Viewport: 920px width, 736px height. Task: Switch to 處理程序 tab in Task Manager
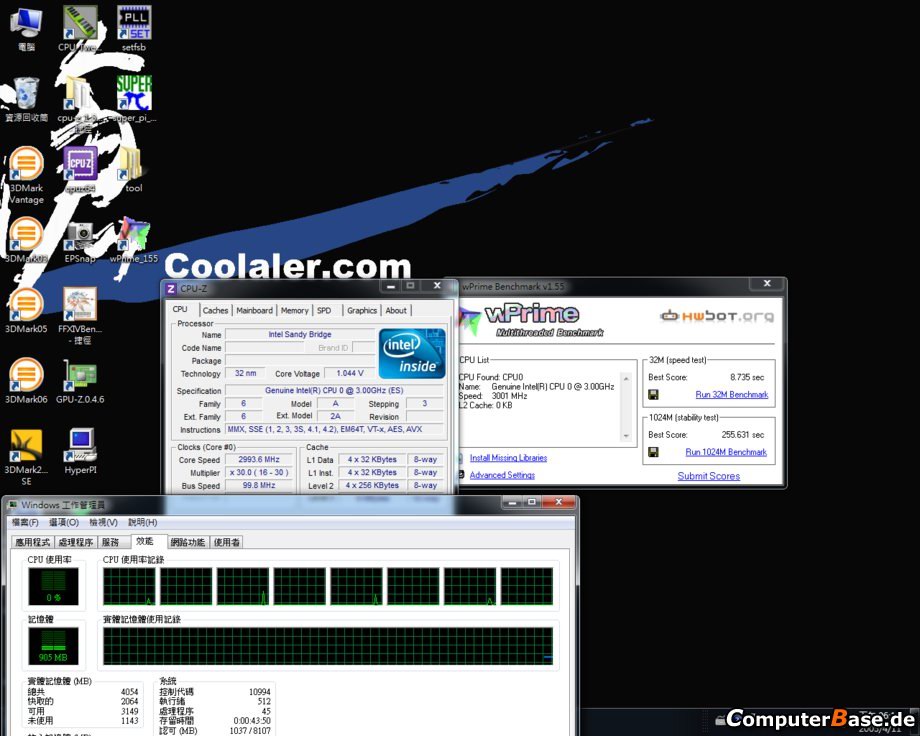coord(76,542)
